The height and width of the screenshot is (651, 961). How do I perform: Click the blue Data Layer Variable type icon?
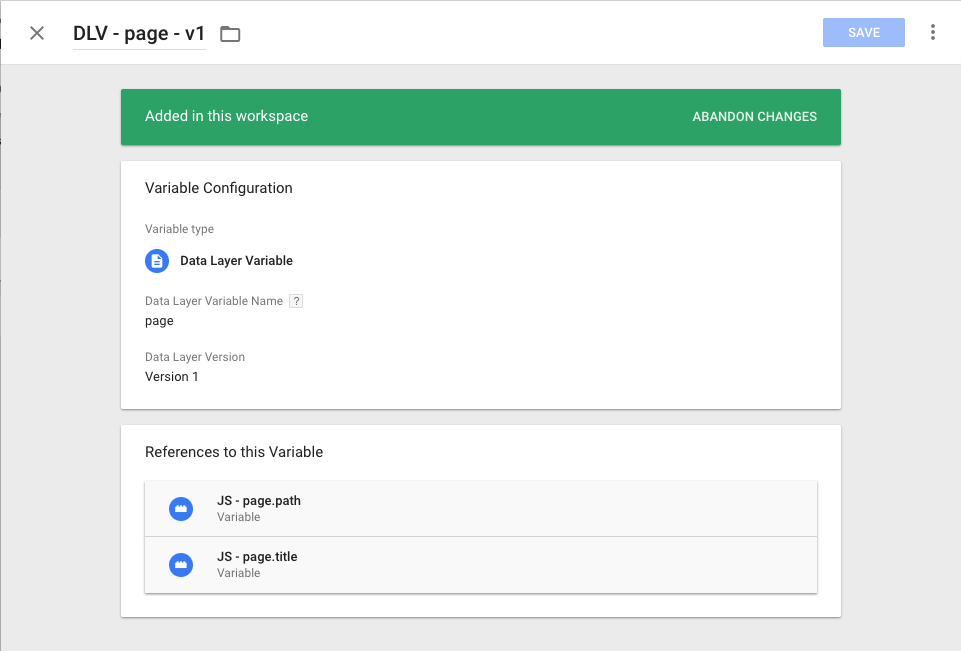pos(157,261)
